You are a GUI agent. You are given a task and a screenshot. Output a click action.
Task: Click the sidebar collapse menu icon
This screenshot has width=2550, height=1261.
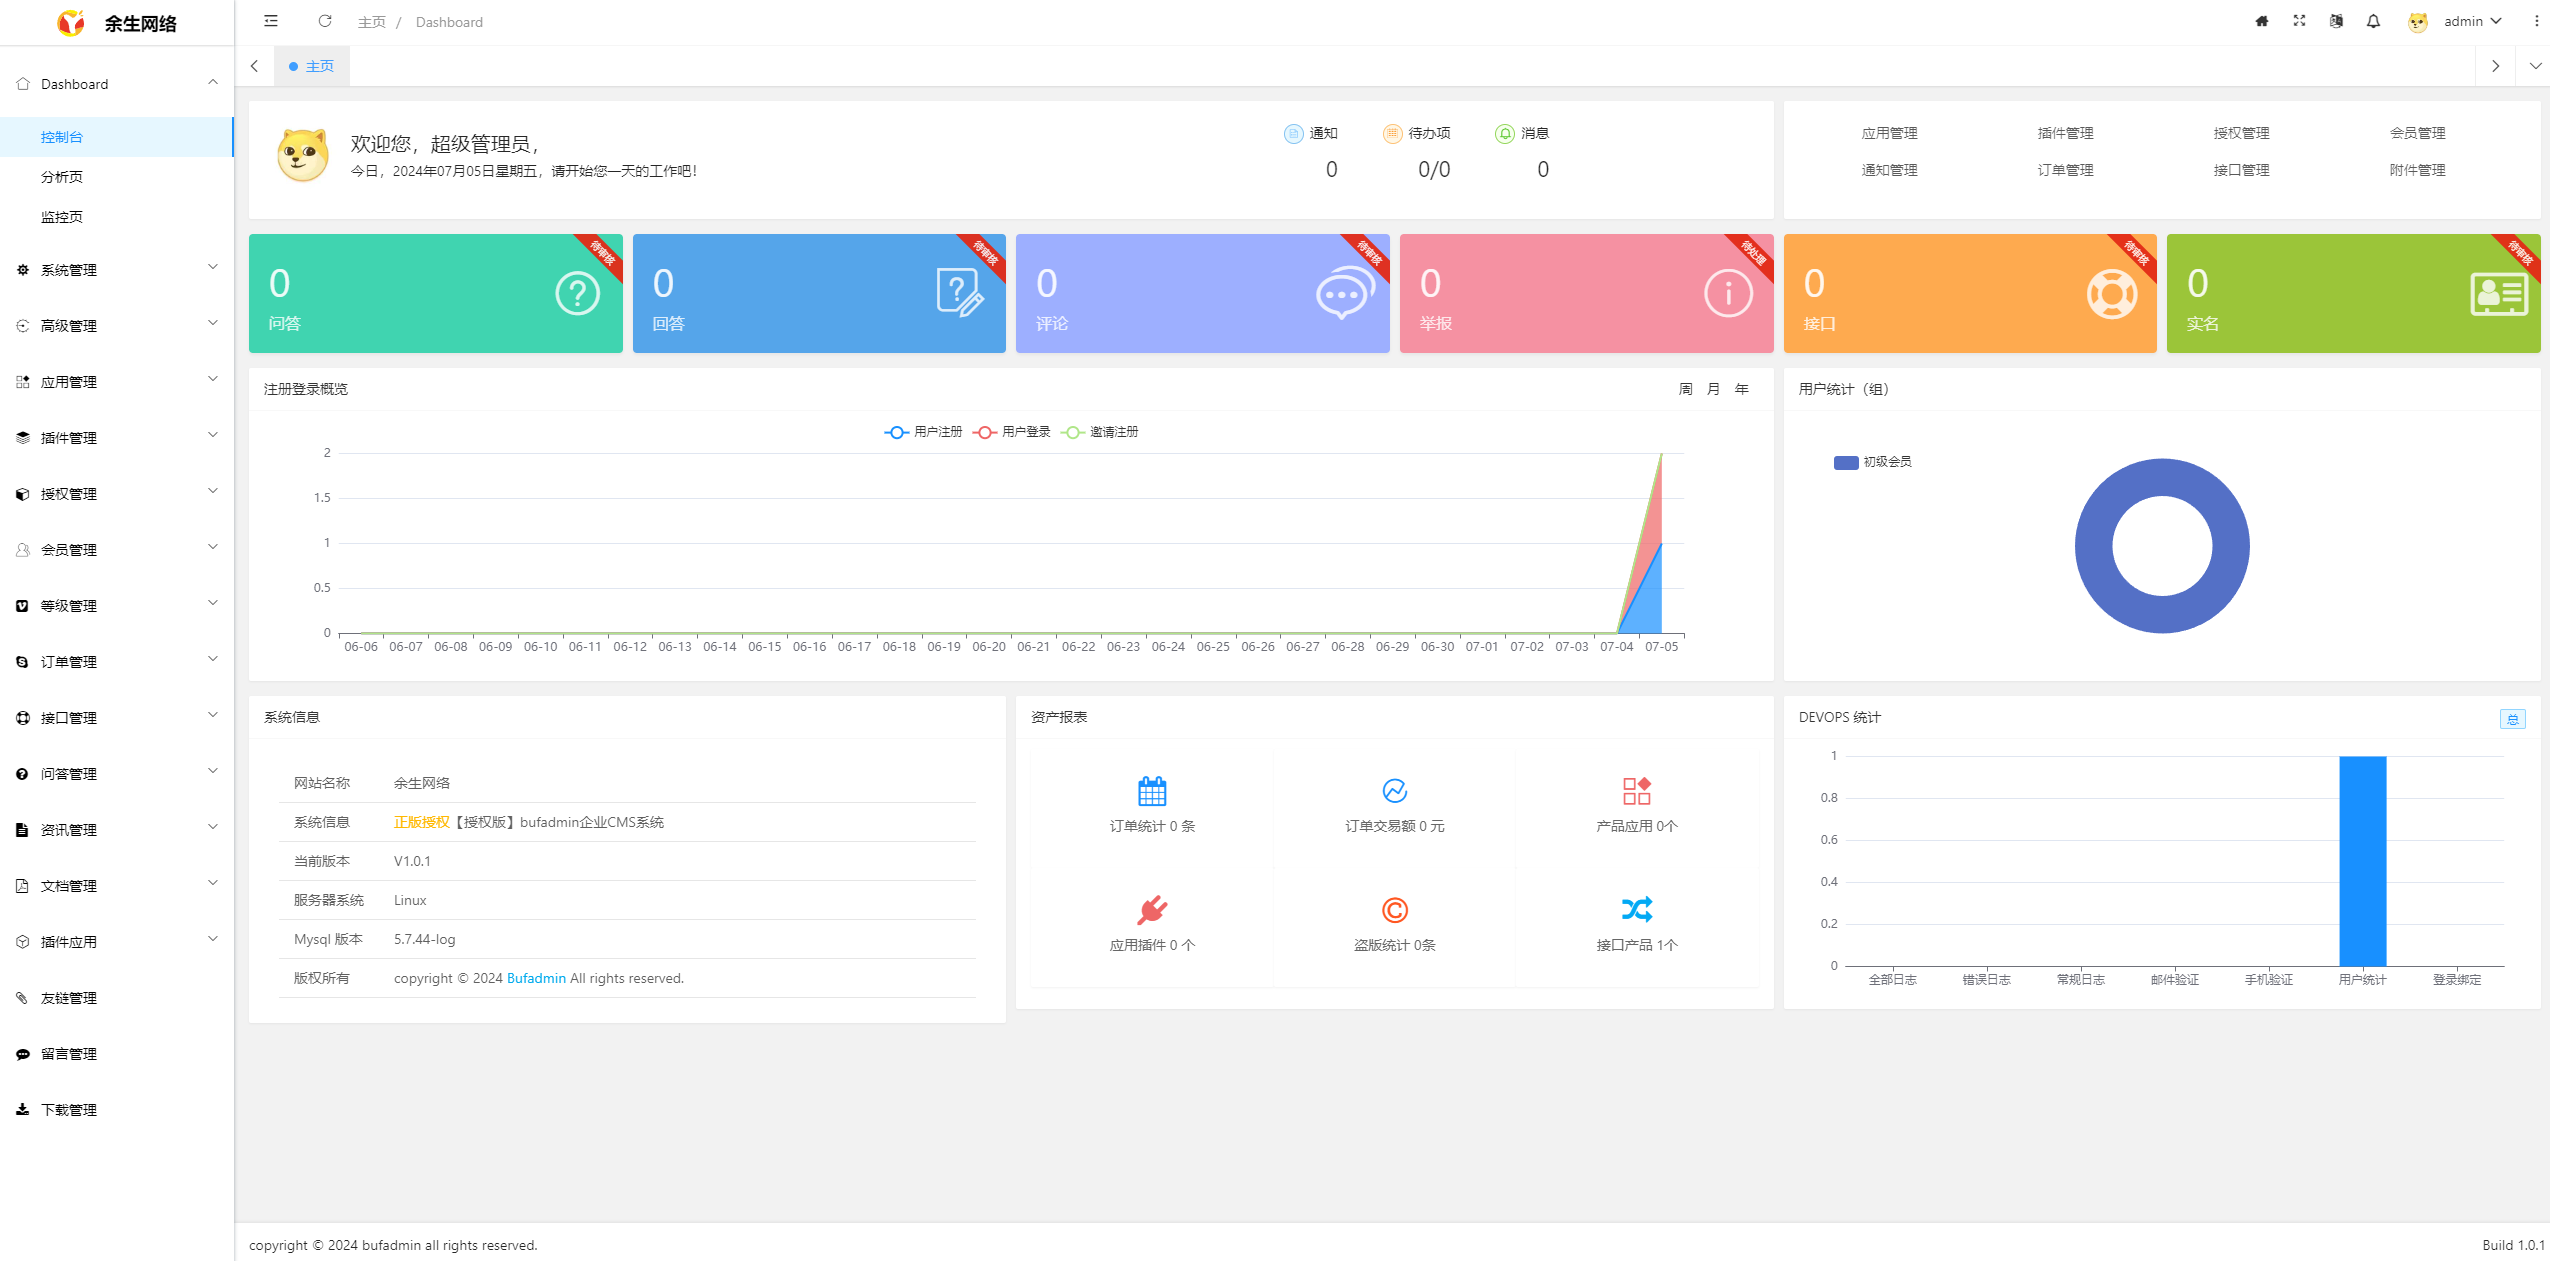[x=271, y=21]
